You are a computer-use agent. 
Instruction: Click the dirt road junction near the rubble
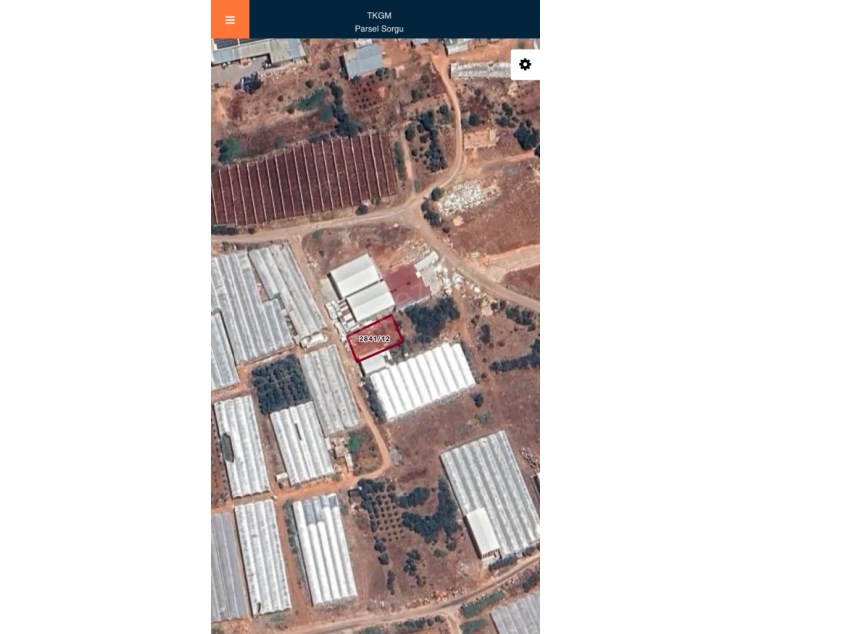coord(416,209)
